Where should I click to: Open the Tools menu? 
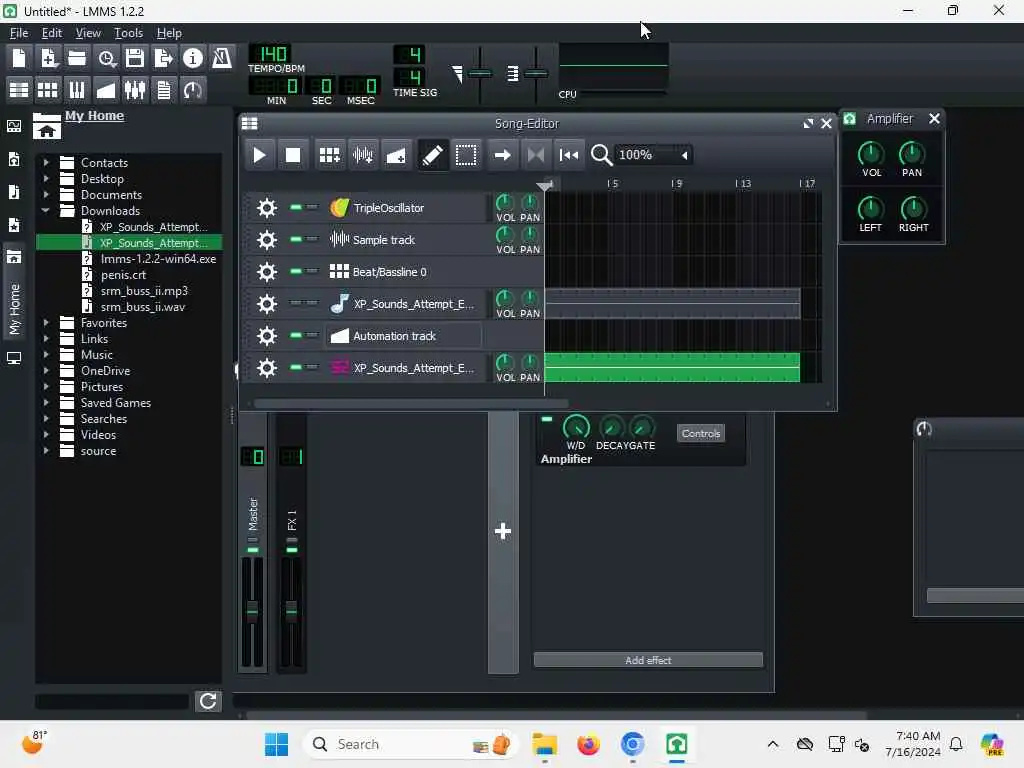(129, 33)
